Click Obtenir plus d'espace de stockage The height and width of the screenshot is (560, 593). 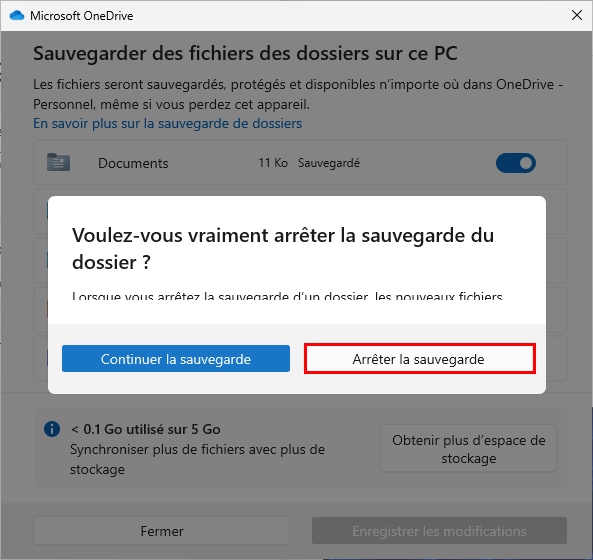[468, 449]
